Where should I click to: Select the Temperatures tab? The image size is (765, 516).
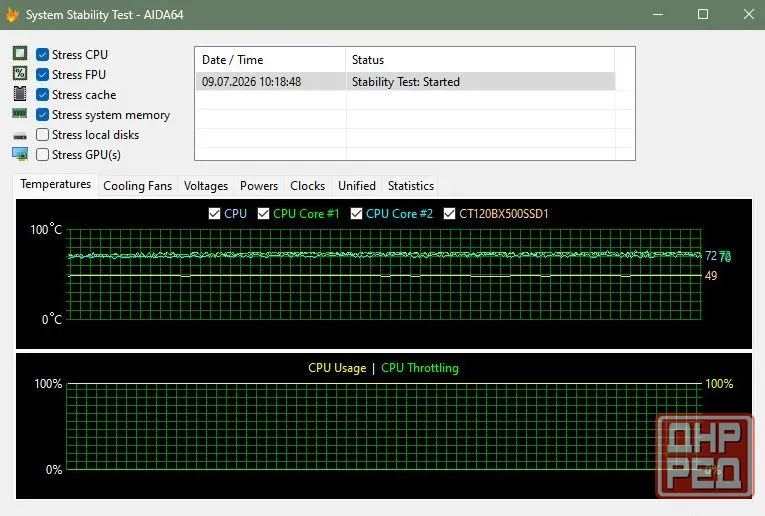56,184
